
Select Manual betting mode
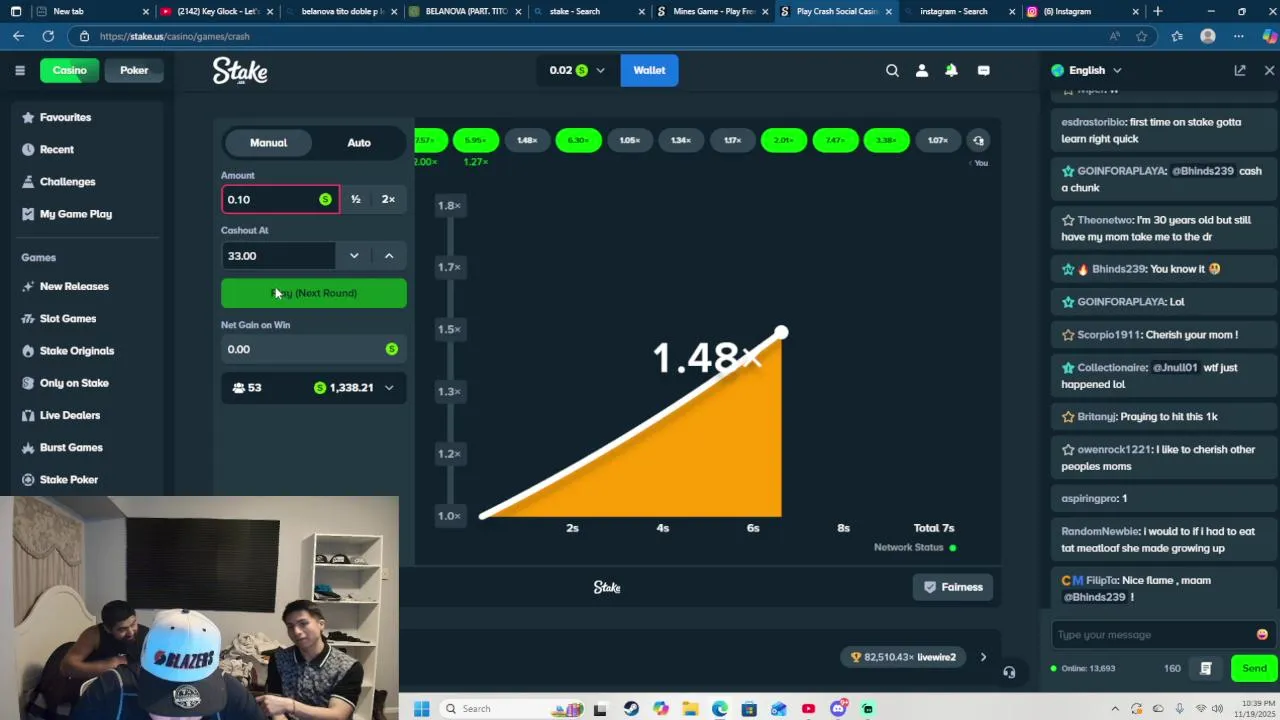(x=268, y=142)
